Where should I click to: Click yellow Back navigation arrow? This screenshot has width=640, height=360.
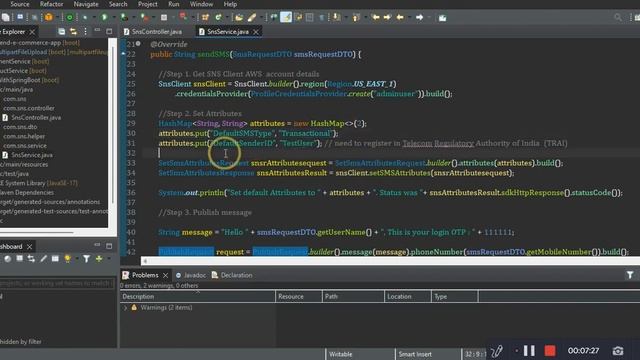point(400,17)
